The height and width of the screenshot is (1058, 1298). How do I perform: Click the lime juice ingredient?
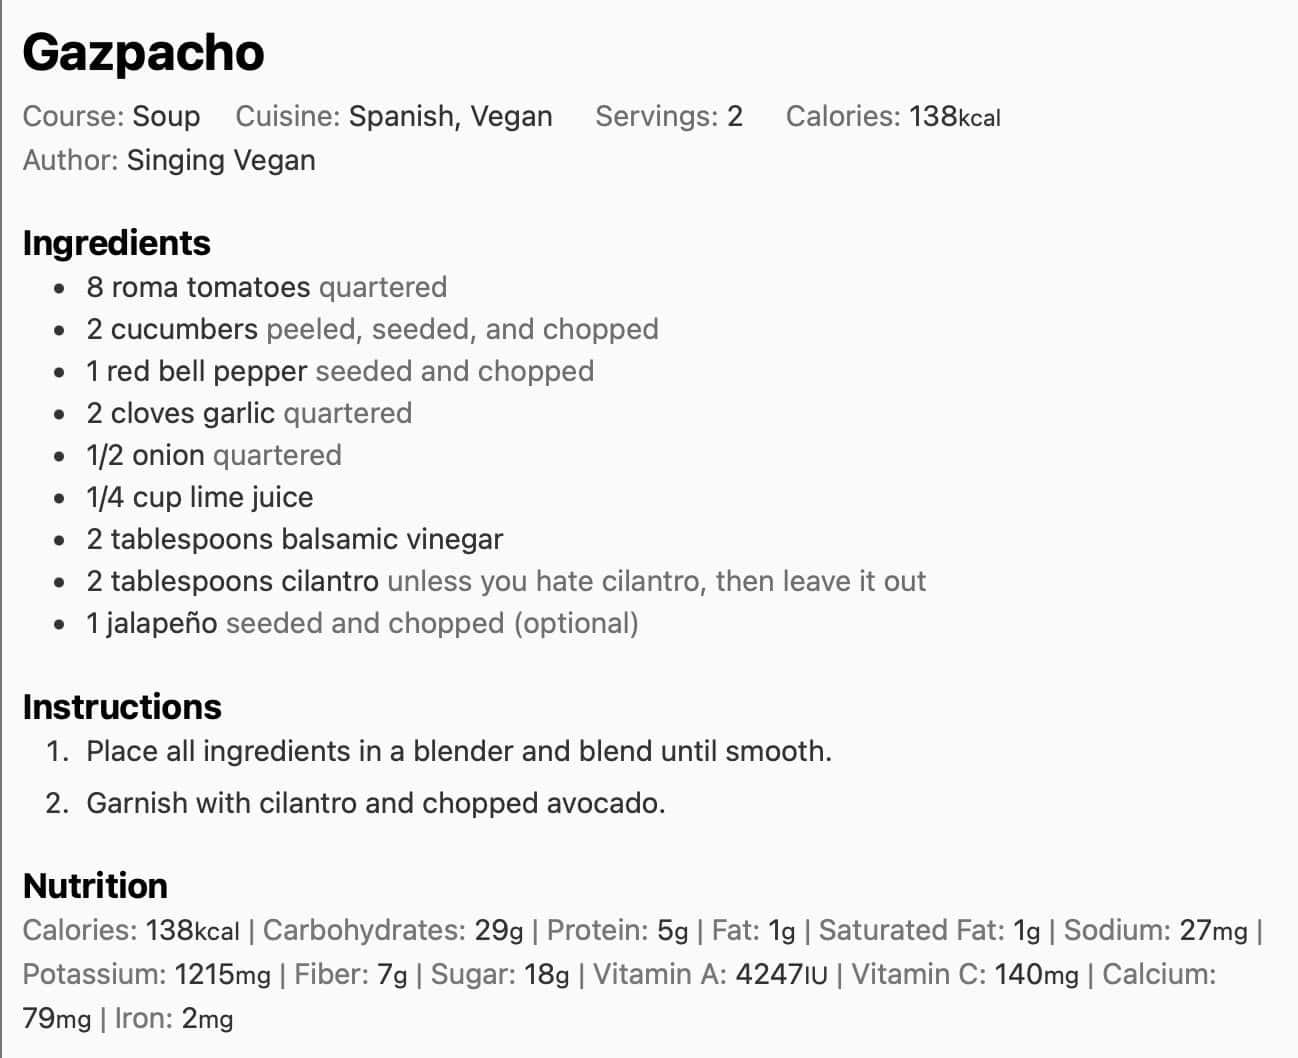[200, 497]
